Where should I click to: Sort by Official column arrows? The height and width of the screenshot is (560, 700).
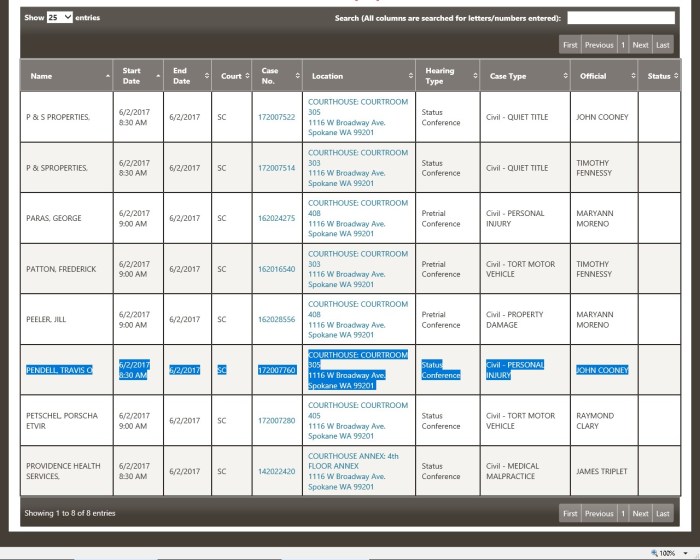pyautogui.click(x=632, y=76)
